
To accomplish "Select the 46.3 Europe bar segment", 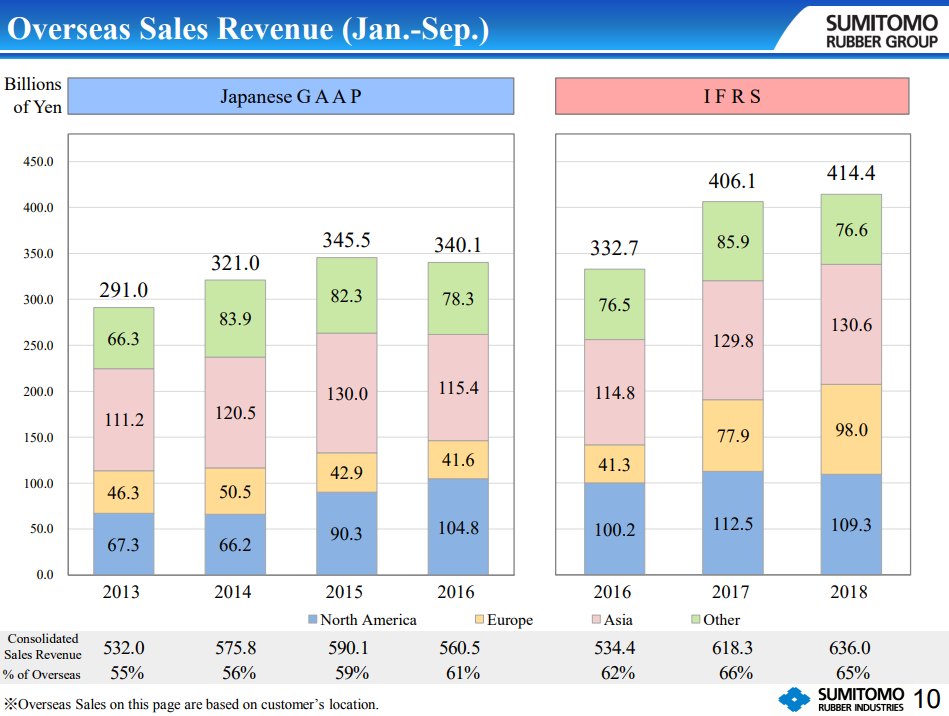I will pos(123,492).
